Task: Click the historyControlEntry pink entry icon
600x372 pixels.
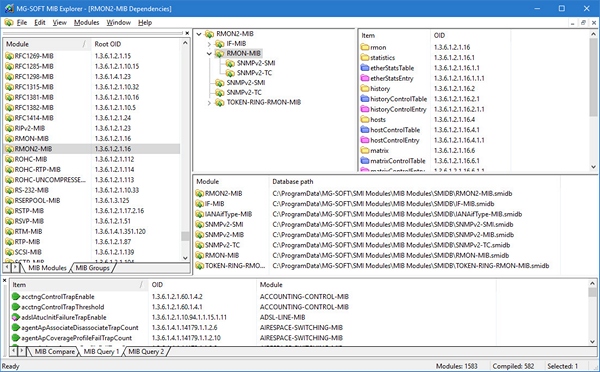Action: [x=365, y=109]
